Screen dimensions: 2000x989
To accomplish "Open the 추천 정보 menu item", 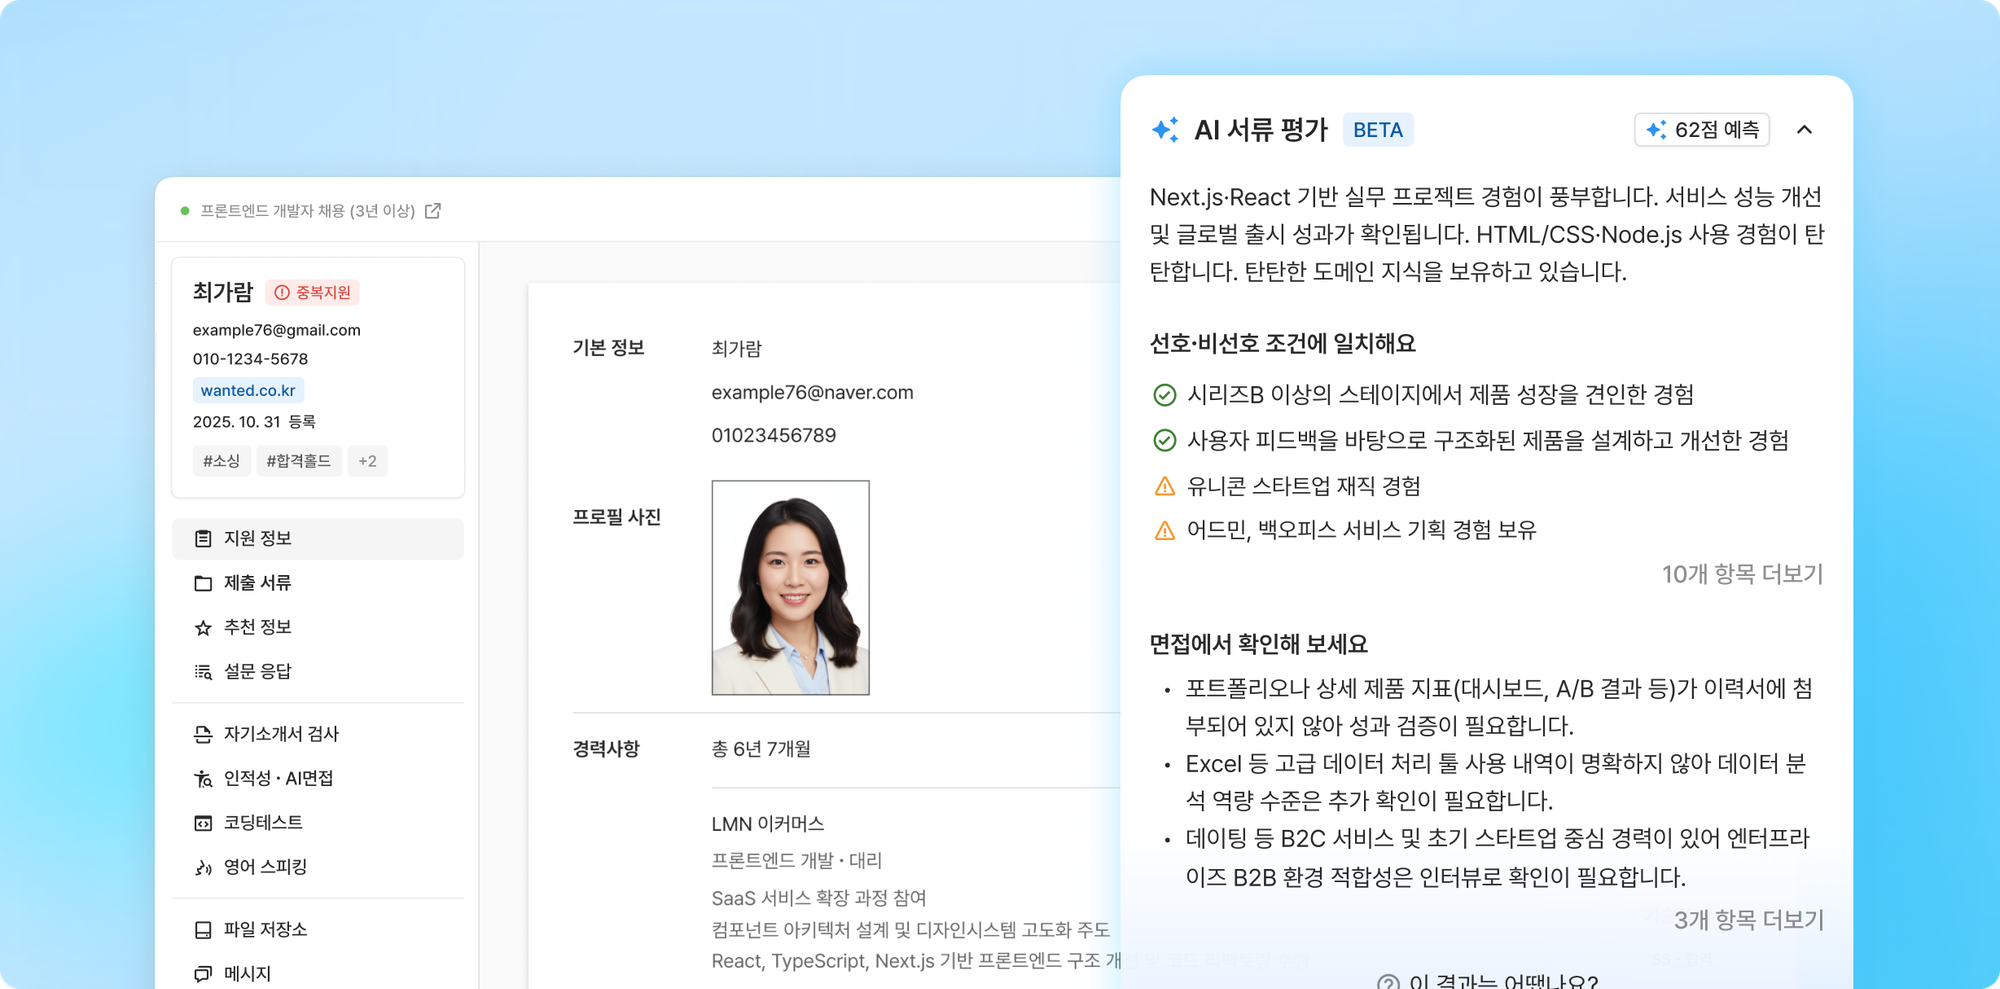I will pos(318,628).
